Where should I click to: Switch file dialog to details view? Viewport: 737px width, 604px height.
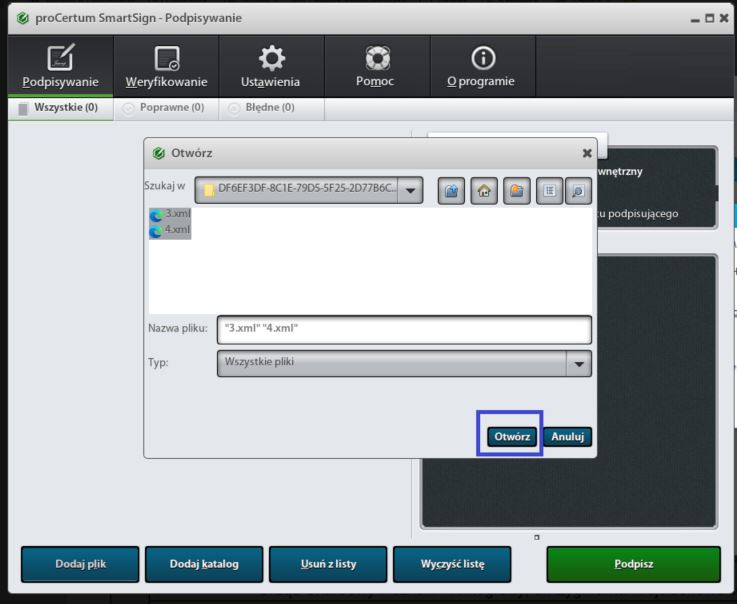point(578,191)
